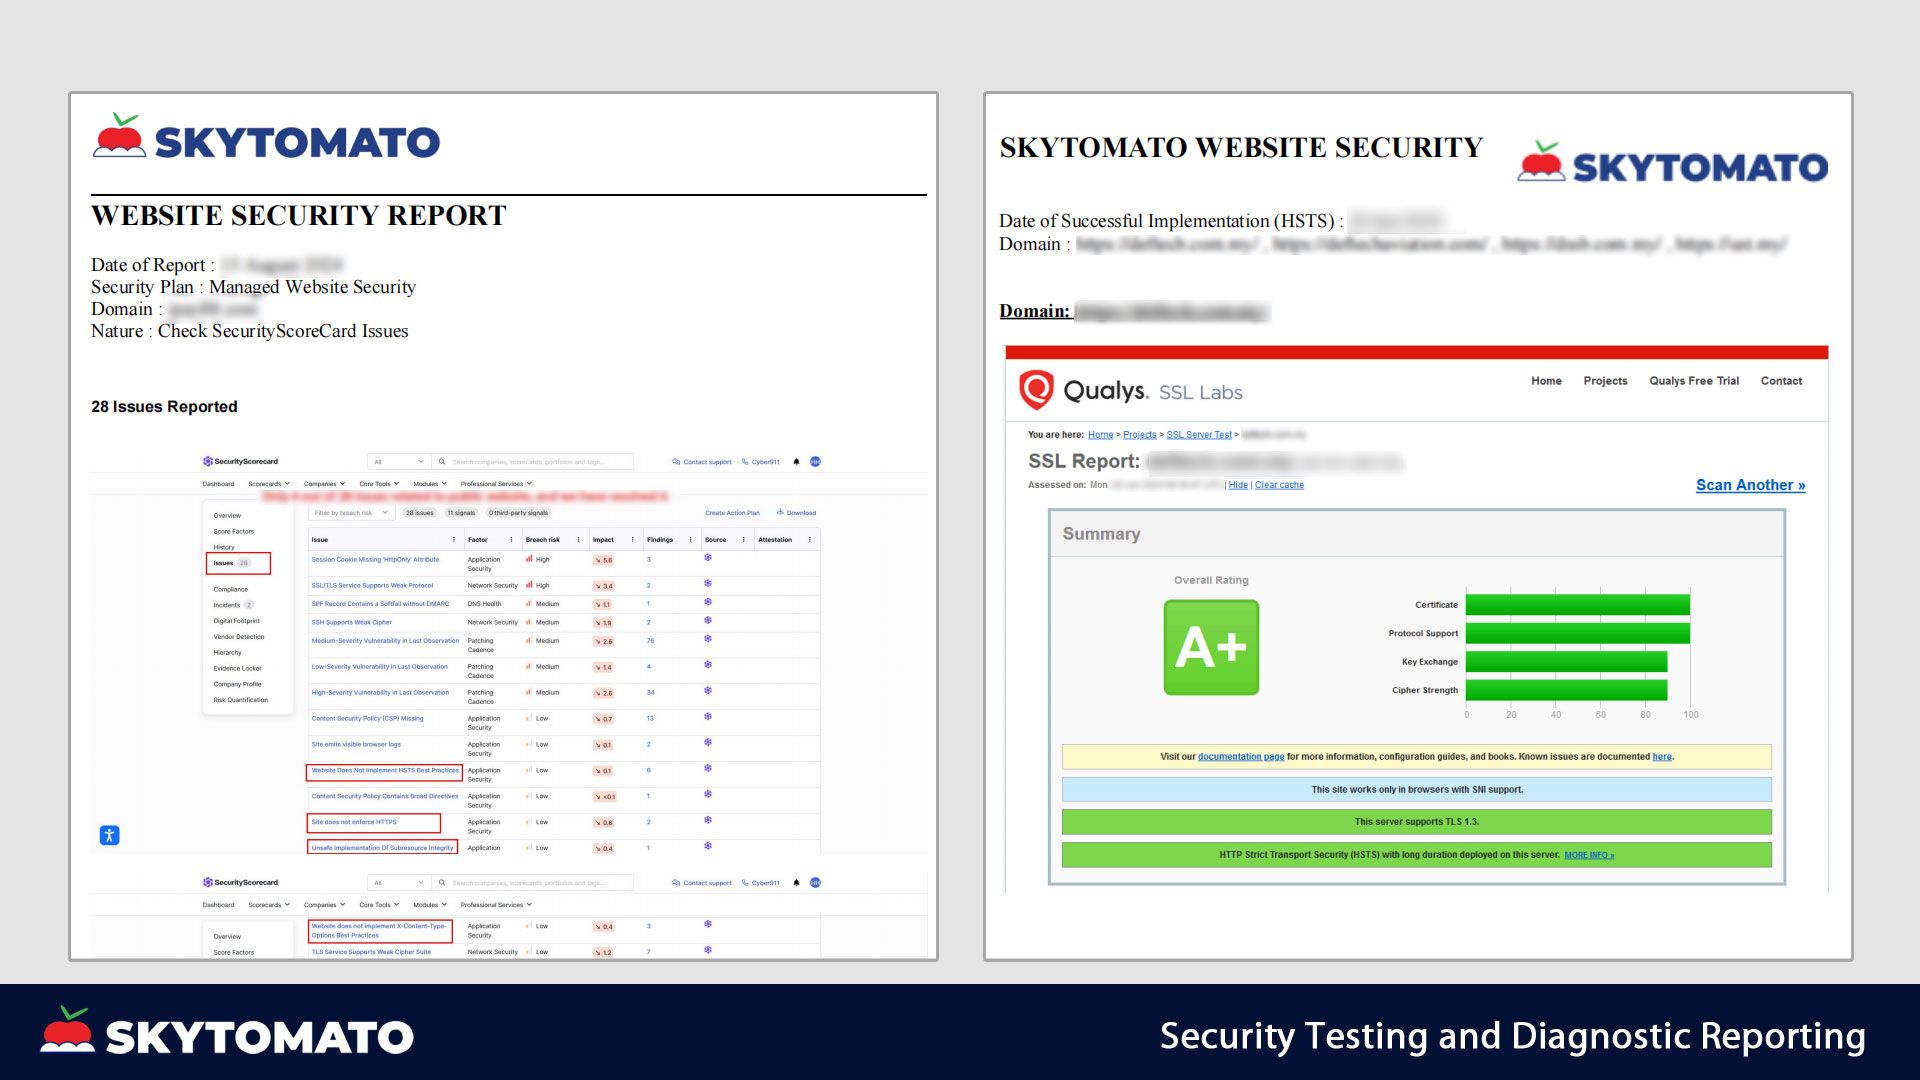Click the Issue column options icon
Image resolution: width=1920 pixels, height=1080 pixels.
tap(454, 540)
